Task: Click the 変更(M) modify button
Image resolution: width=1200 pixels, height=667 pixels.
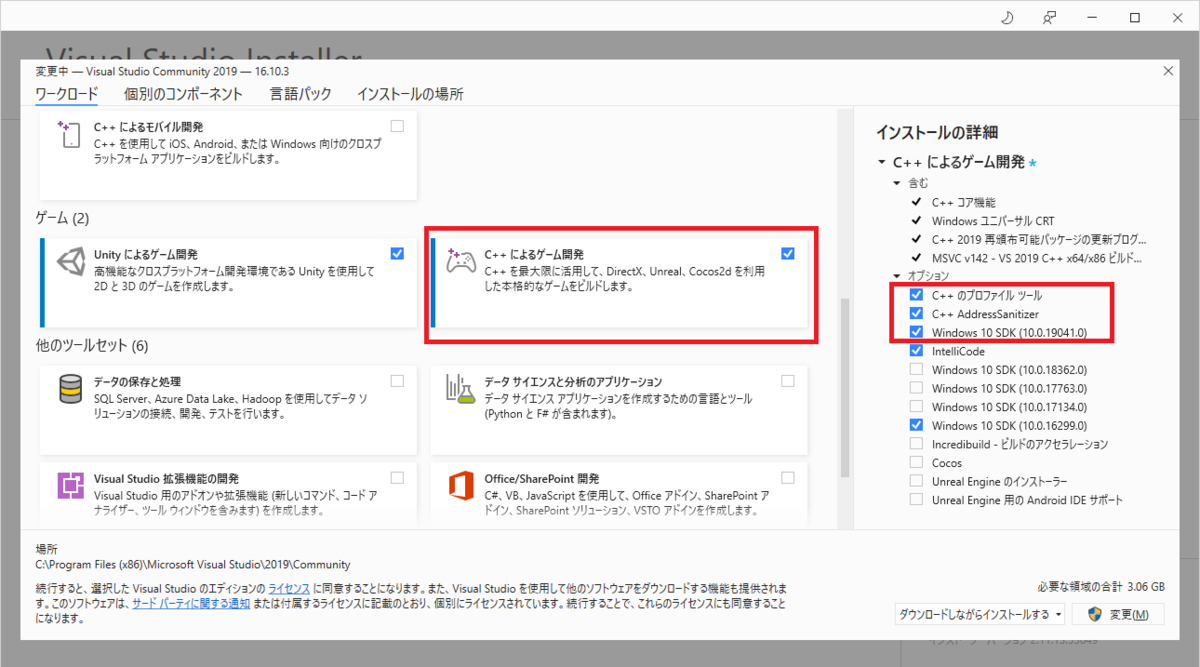Action: pyautogui.click(x=1119, y=614)
